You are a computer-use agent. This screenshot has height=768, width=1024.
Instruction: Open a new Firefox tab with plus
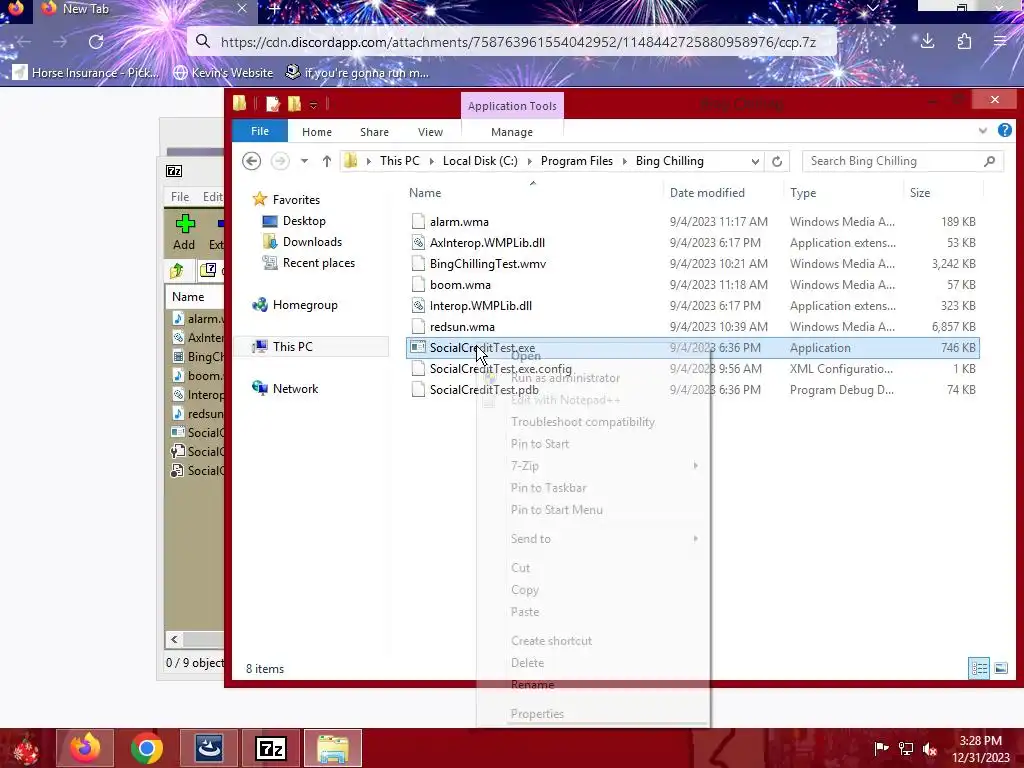click(x=274, y=9)
